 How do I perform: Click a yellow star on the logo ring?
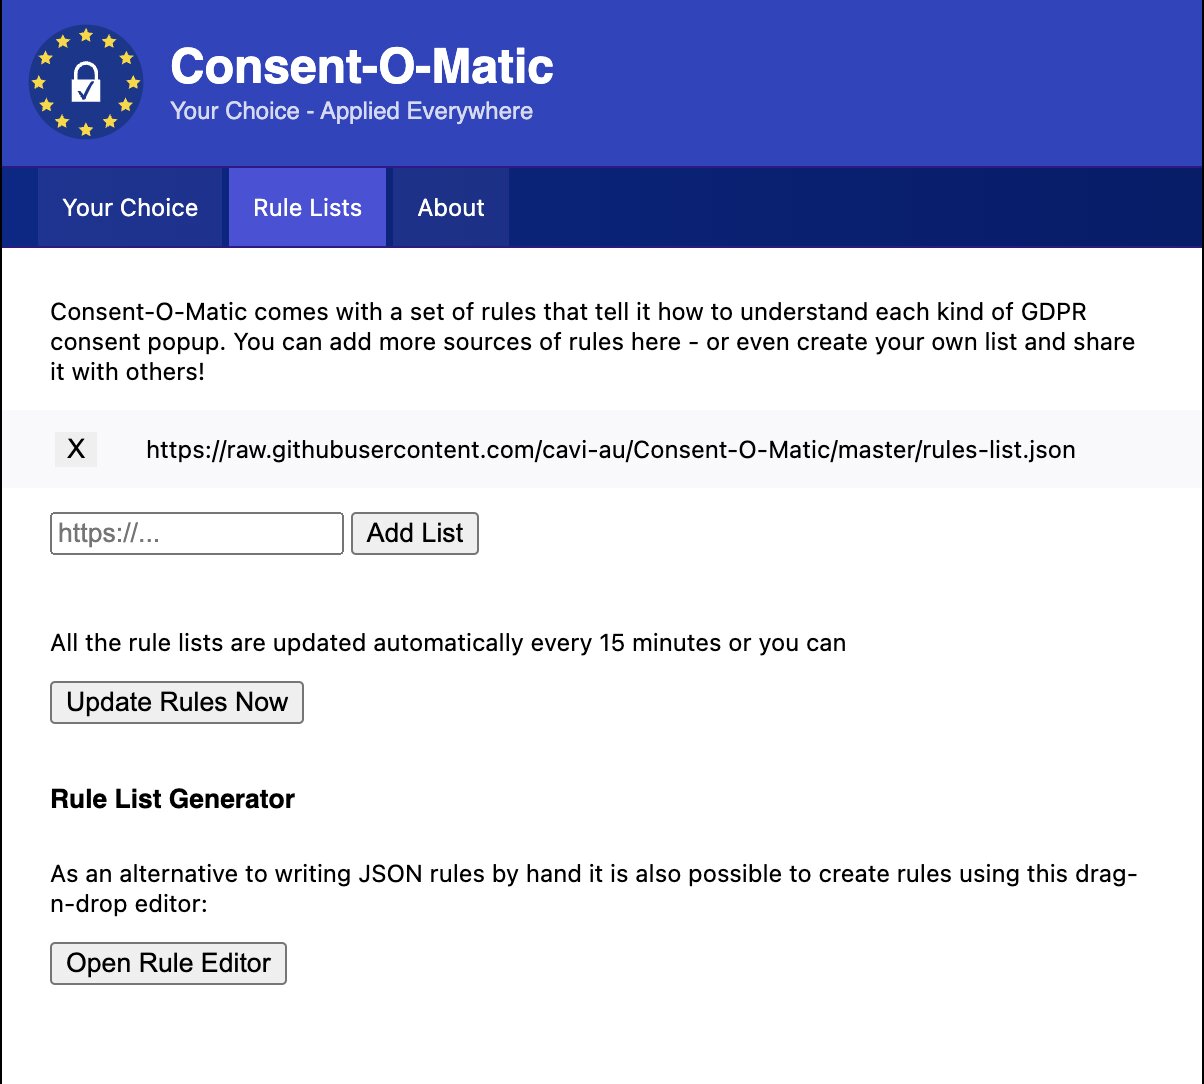pyautogui.click(x=86, y=36)
